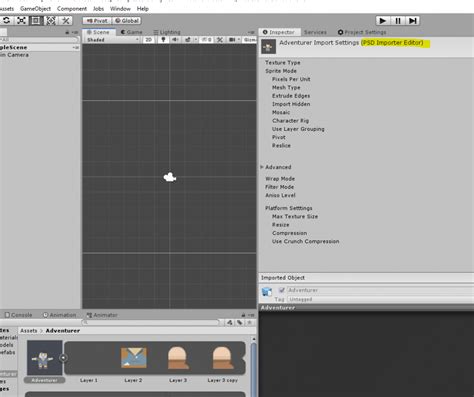
Task: Switch to the Lighting tab
Action: click(167, 32)
